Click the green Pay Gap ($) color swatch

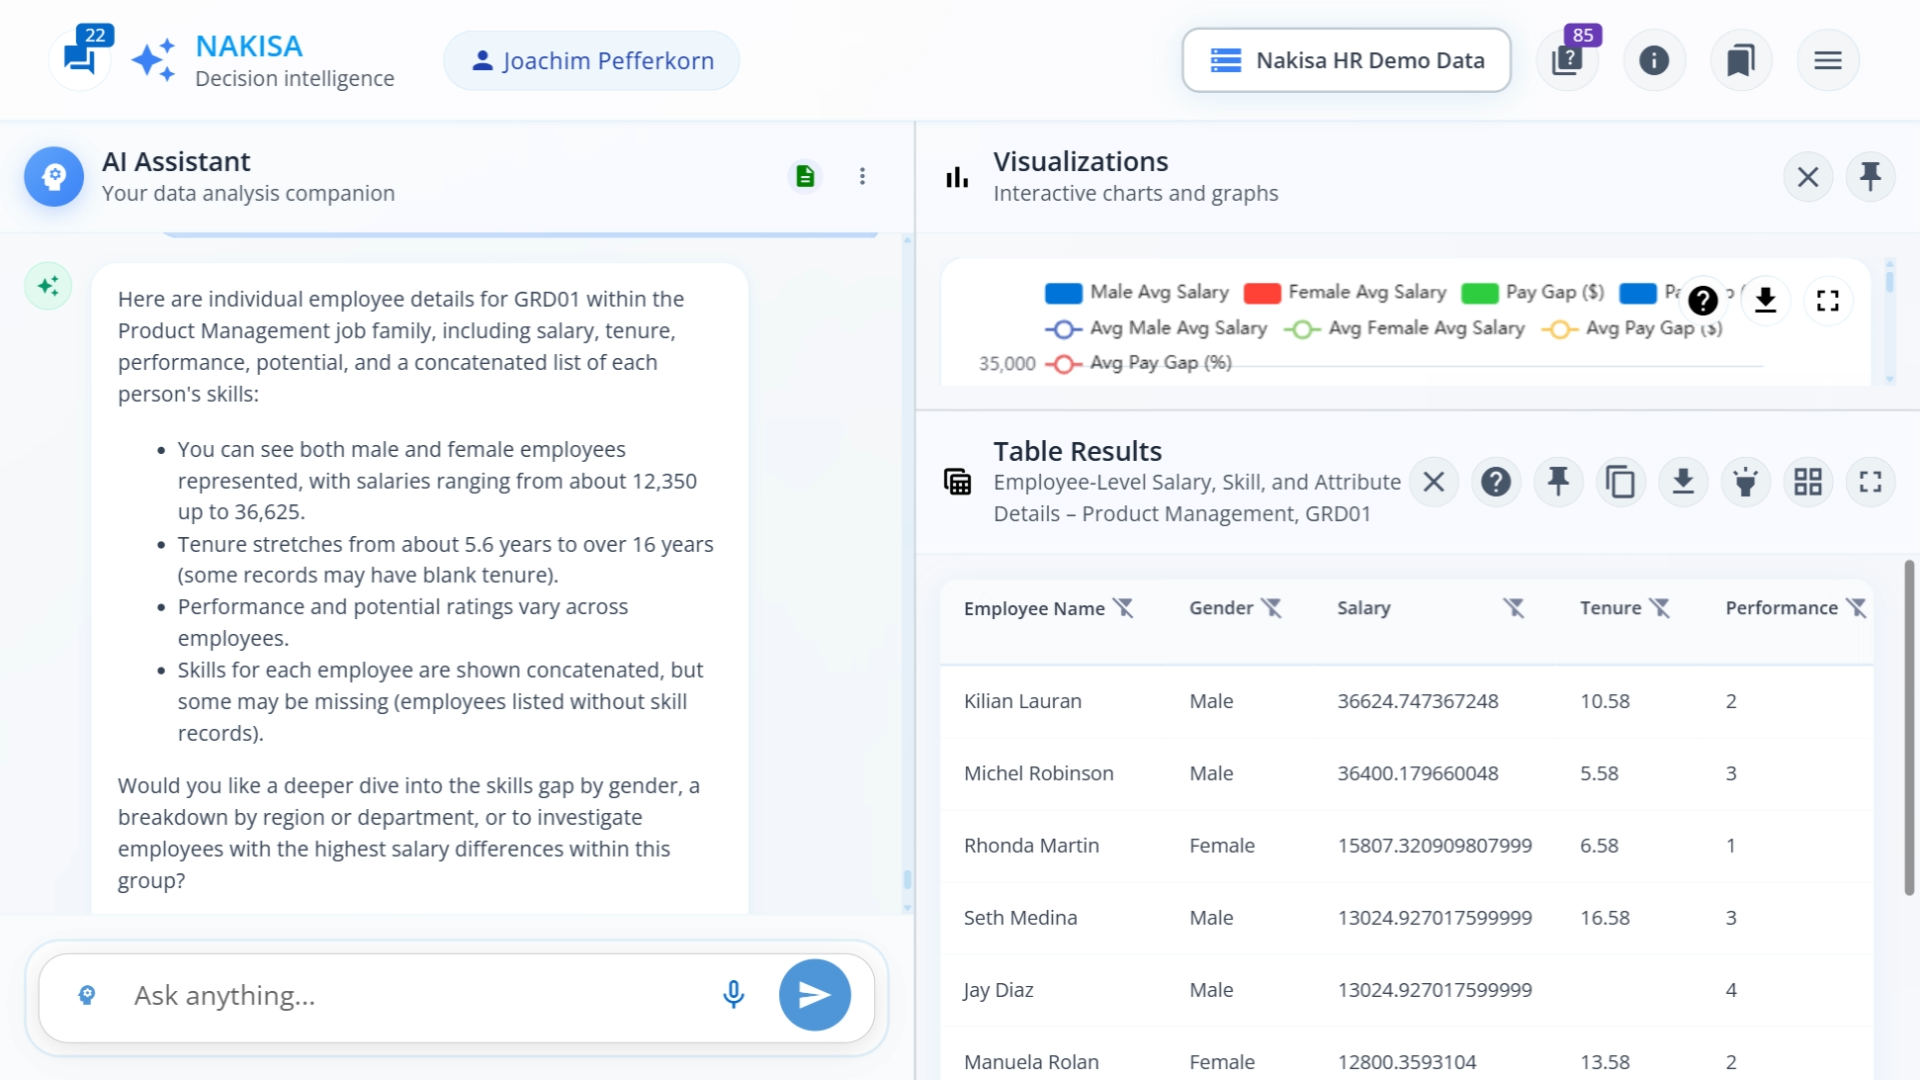1478,292
